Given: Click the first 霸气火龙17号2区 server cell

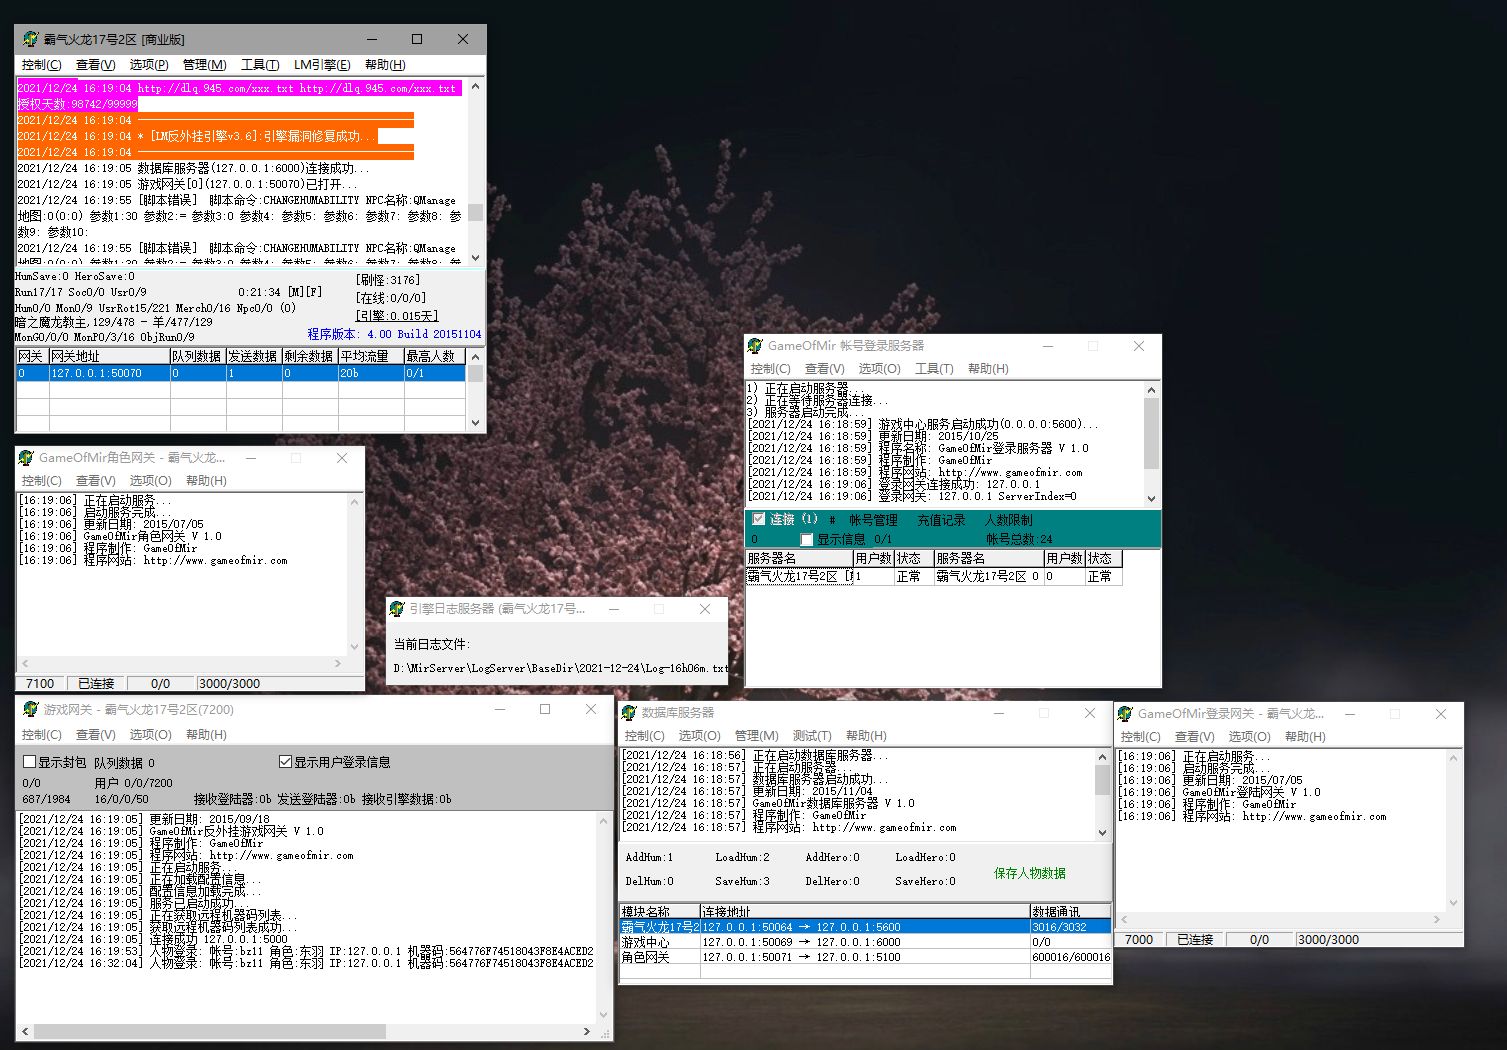Looking at the screenshot, I should 799,576.
